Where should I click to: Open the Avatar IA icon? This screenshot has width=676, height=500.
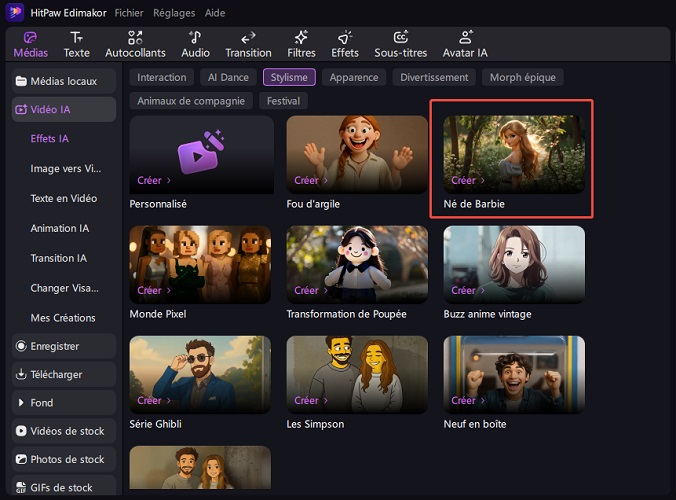click(x=466, y=44)
